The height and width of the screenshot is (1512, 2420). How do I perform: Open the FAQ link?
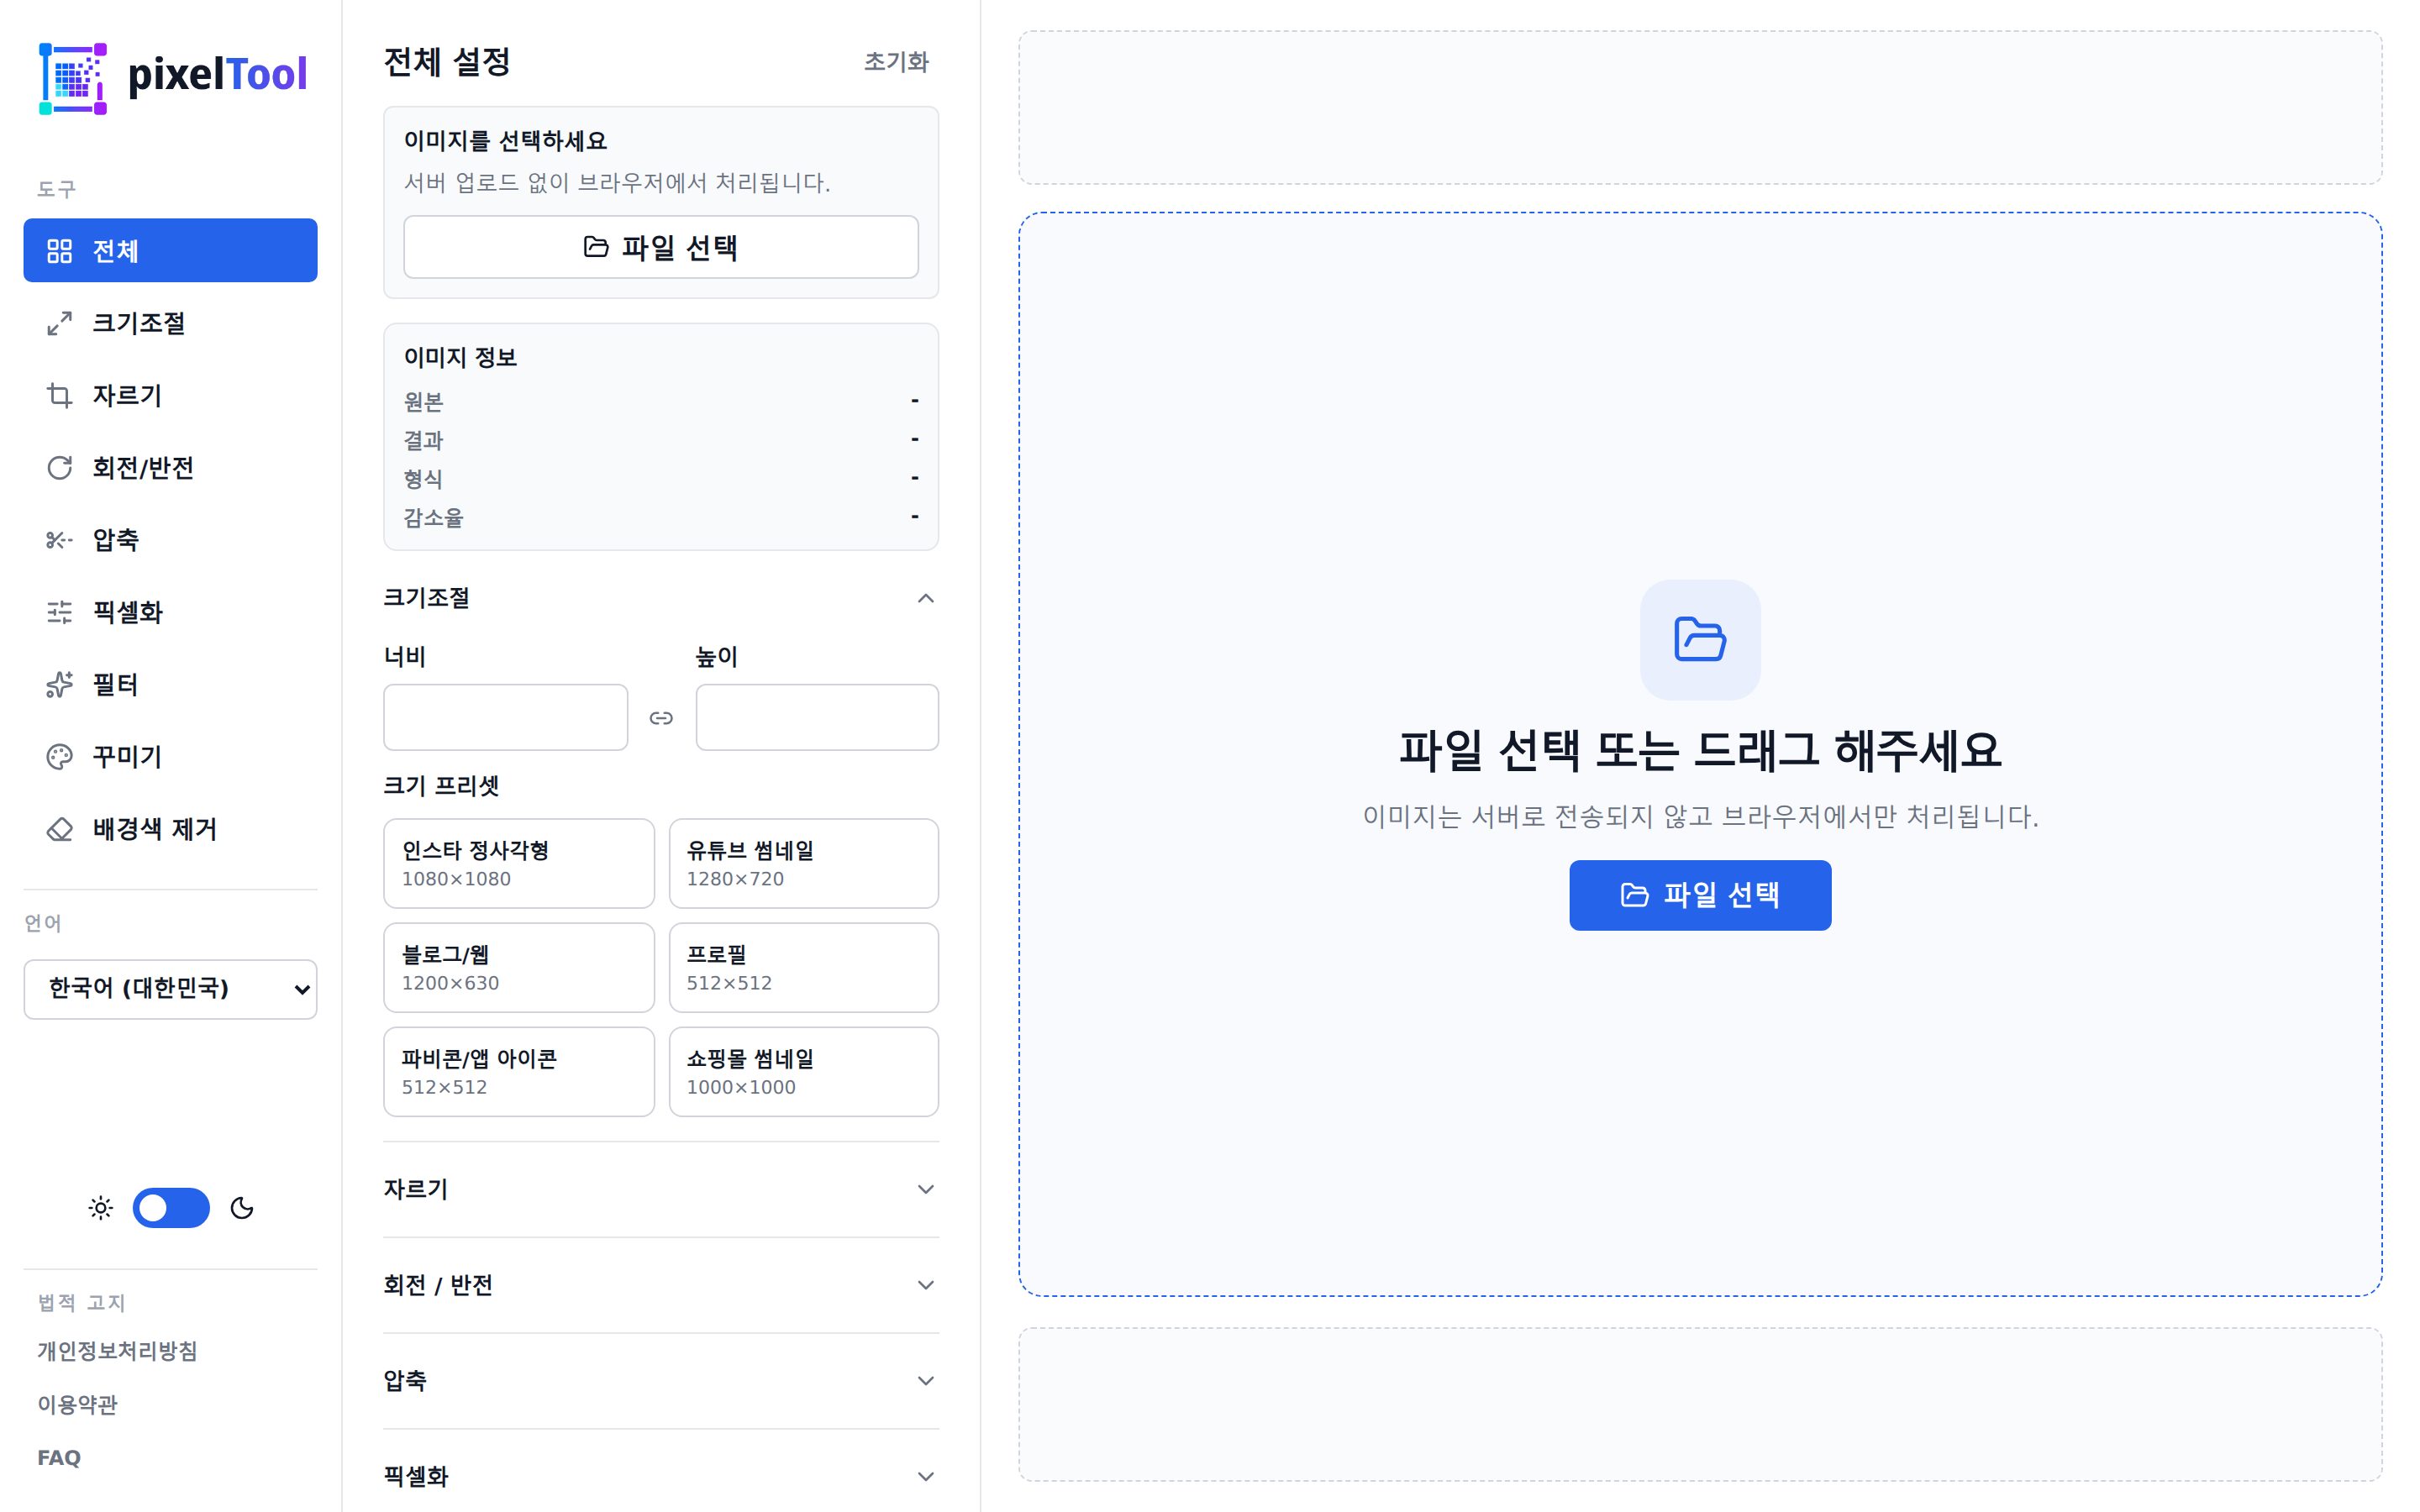click(59, 1458)
